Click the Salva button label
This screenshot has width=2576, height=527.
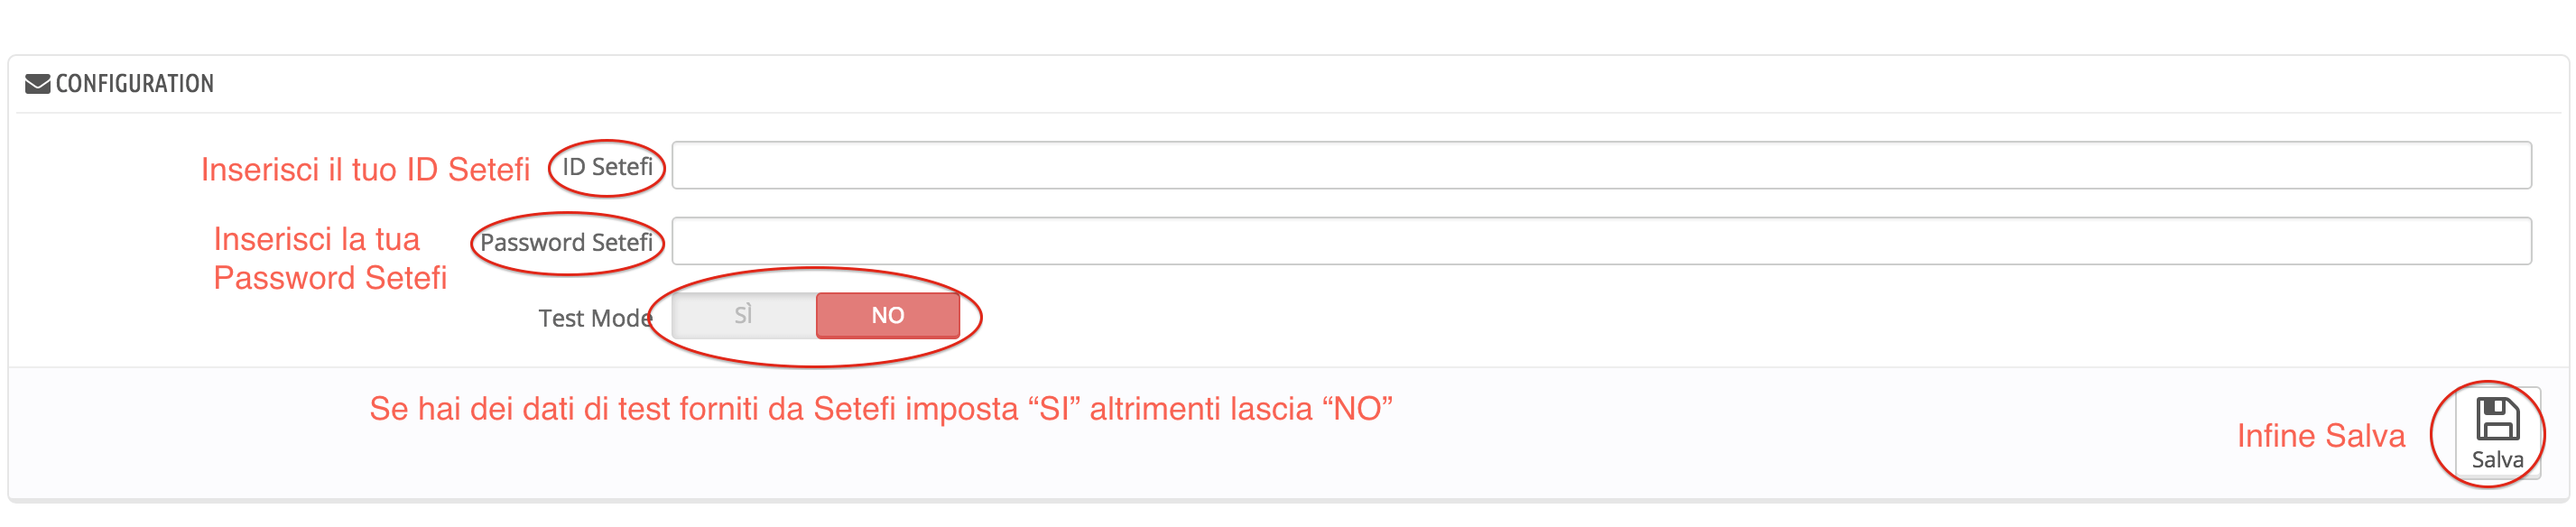2497,460
